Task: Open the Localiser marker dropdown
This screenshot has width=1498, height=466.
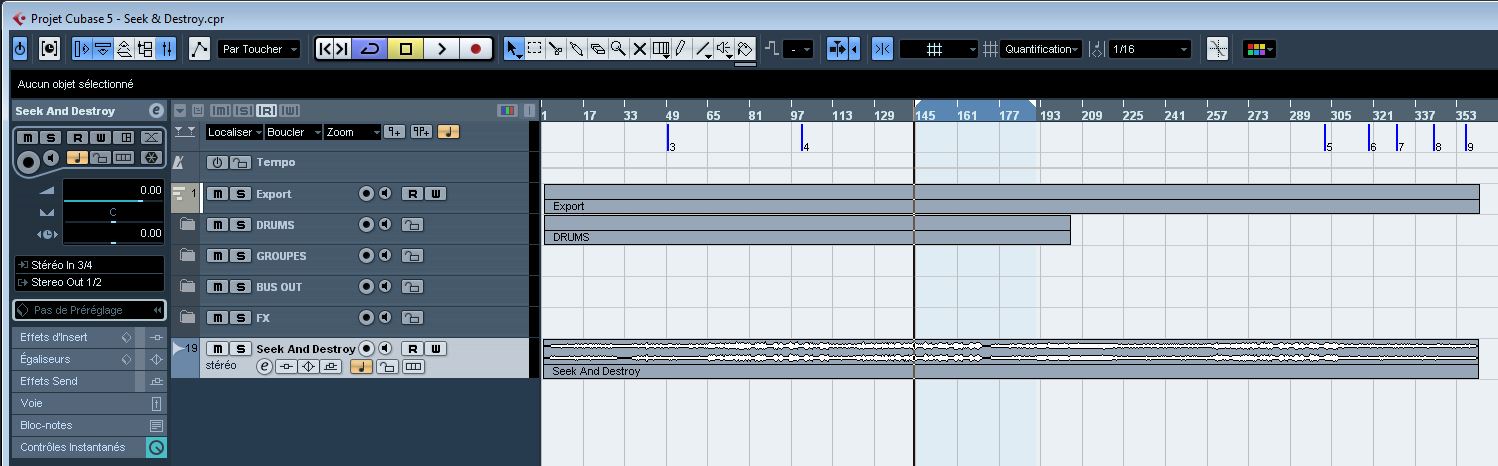Action: [x=234, y=132]
